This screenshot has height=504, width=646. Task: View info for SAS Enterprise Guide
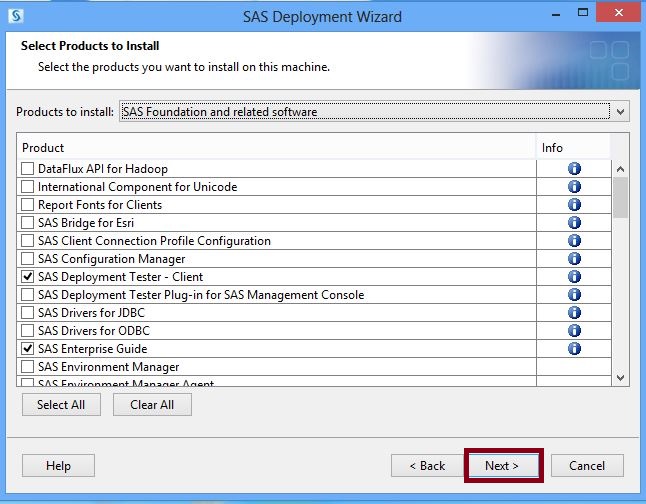[574, 349]
